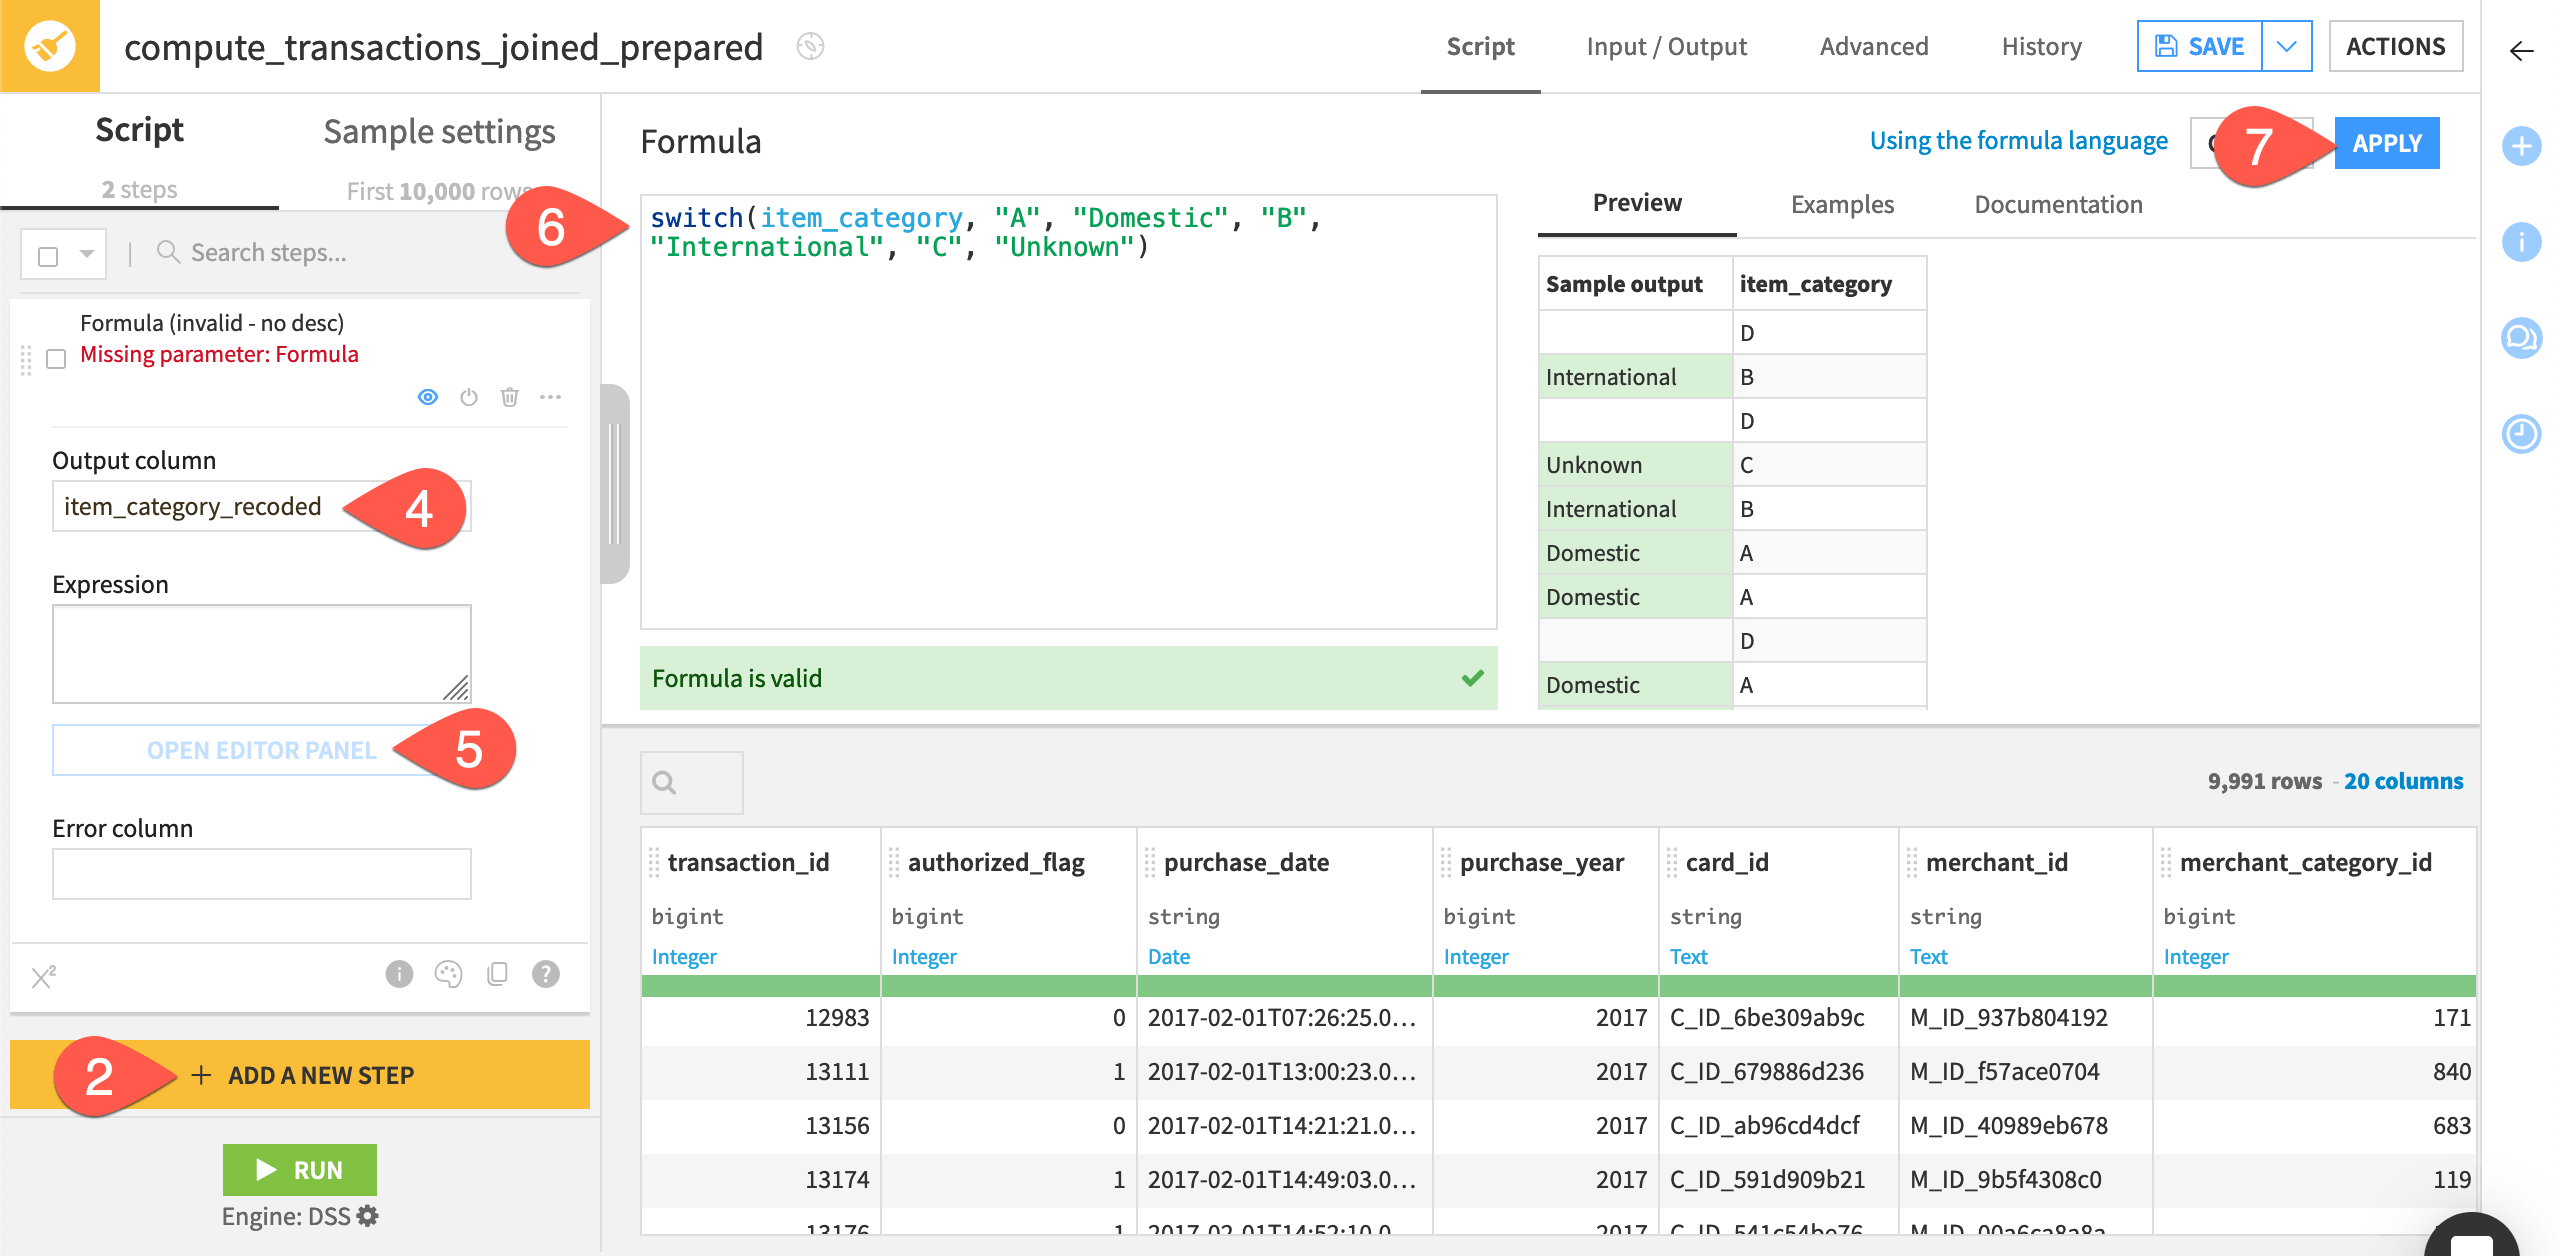The height and width of the screenshot is (1256, 2560).
Task: Open the discussions chat icon on right sidebar
Action: point(2521,338)
